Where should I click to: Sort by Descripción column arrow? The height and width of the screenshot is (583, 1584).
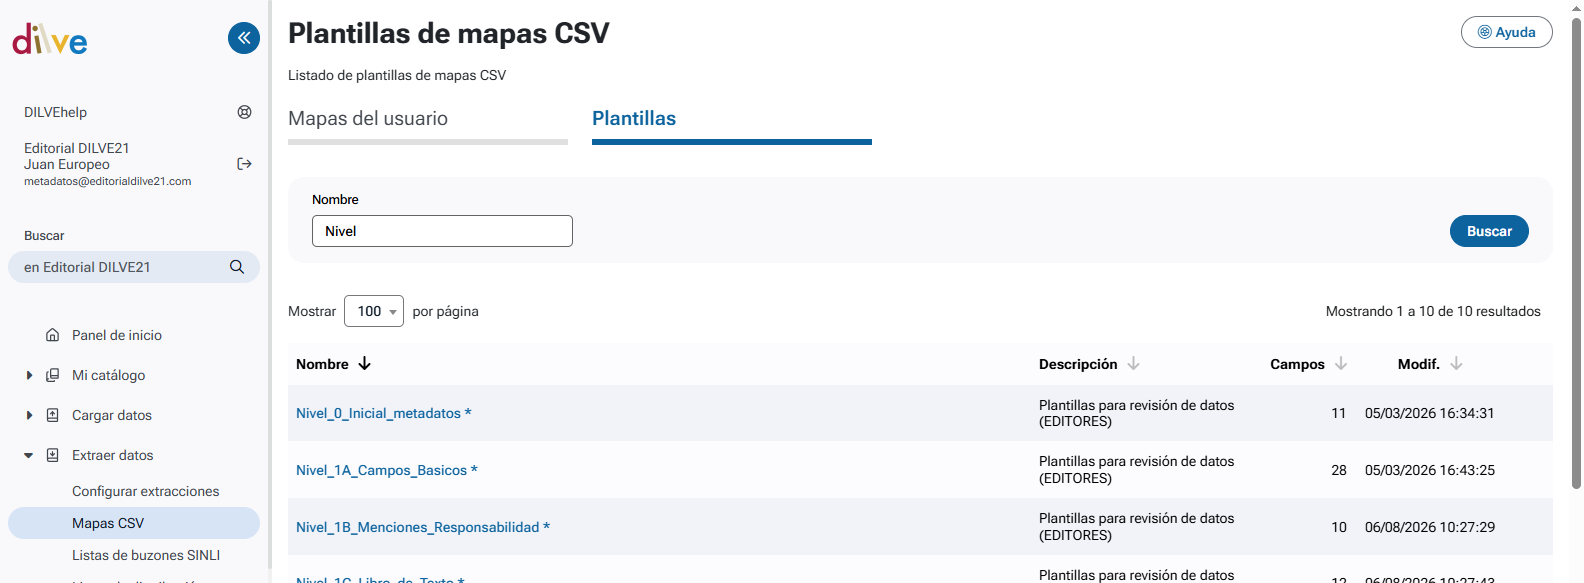[1133, 364]
